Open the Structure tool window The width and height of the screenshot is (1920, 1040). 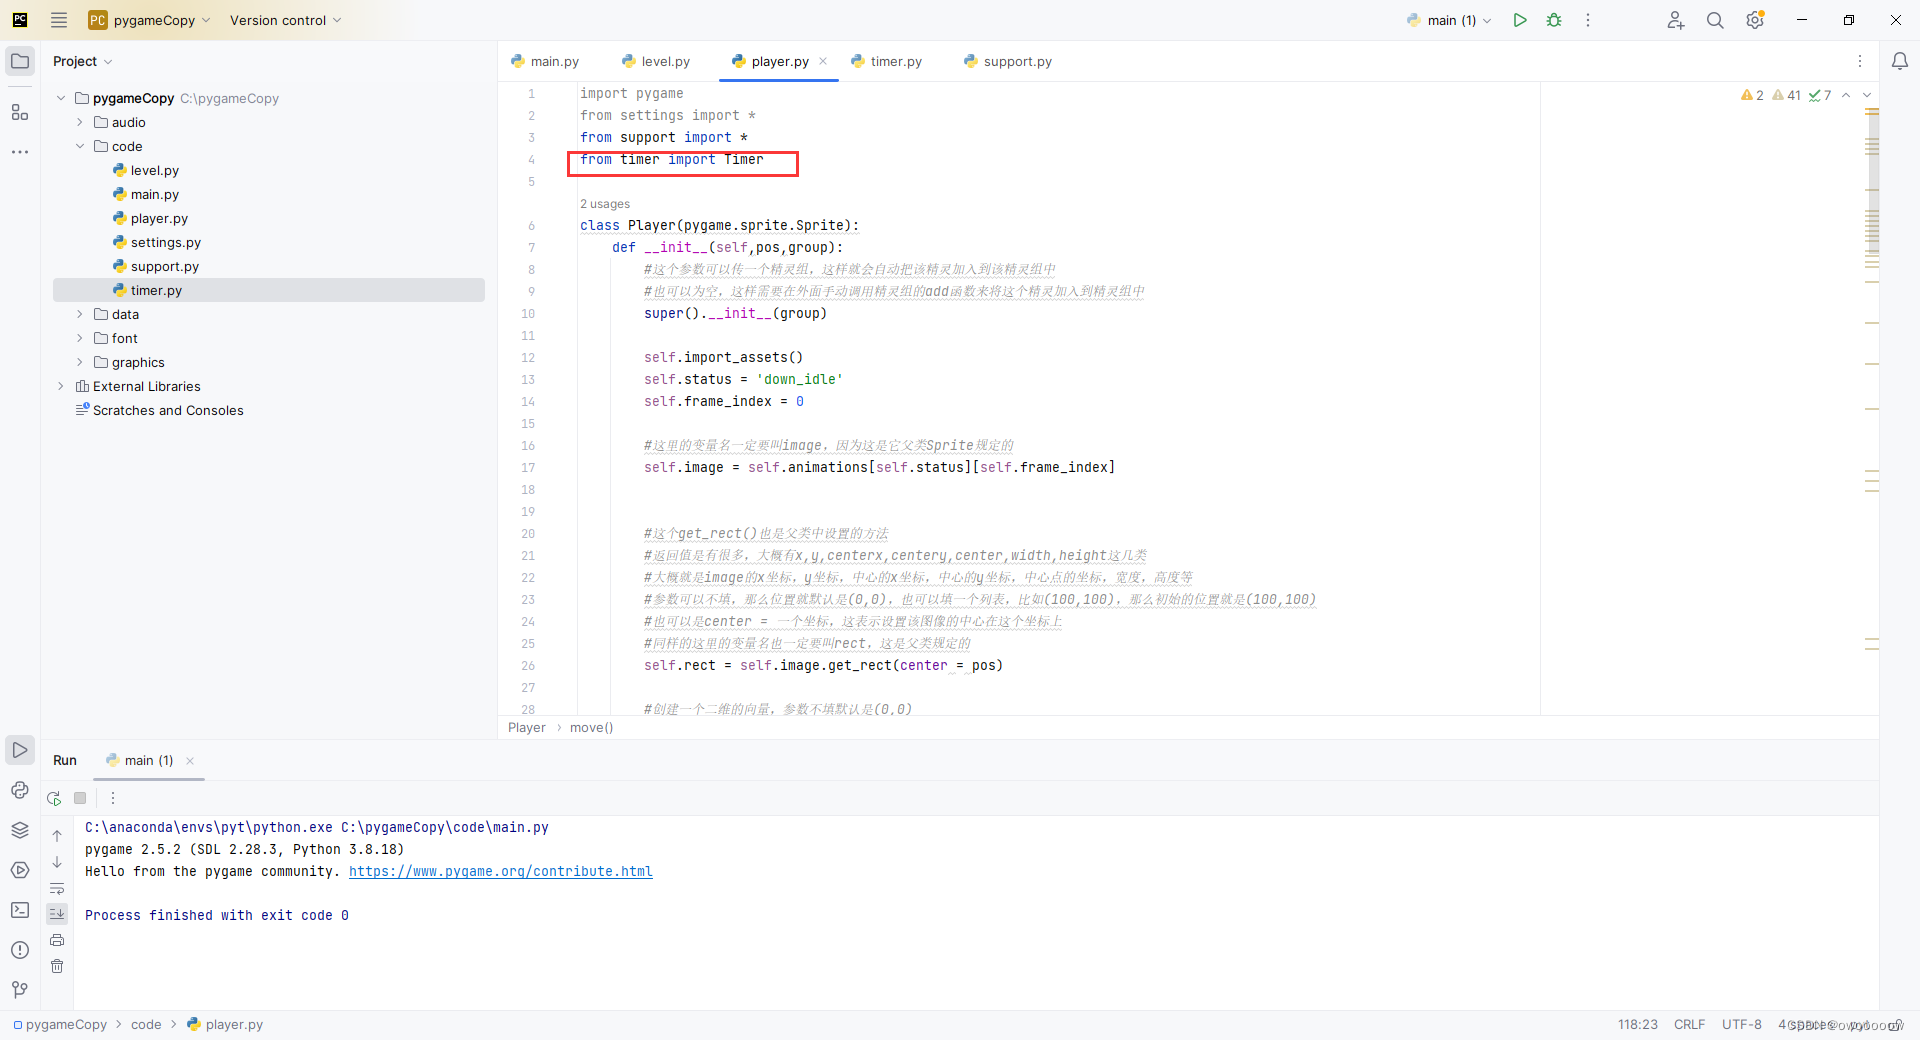point(20,112)
